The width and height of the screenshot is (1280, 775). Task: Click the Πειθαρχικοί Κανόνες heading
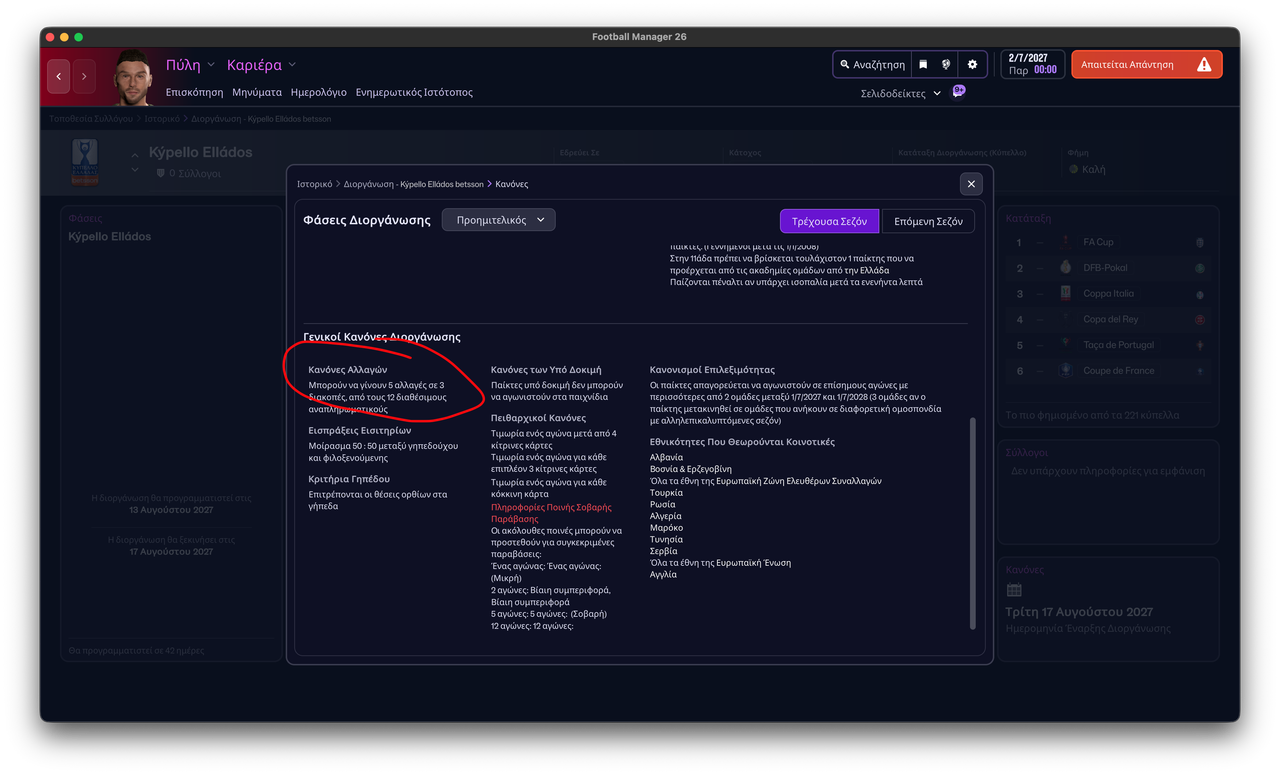(x=538, y=418)
